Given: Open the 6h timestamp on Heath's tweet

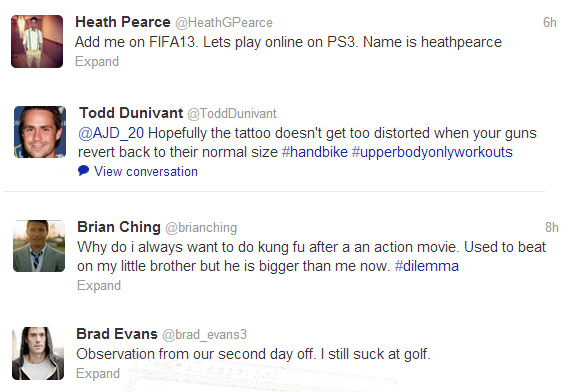Looking at the screenshot, I should pyautogui.click(x=550, y=23).
